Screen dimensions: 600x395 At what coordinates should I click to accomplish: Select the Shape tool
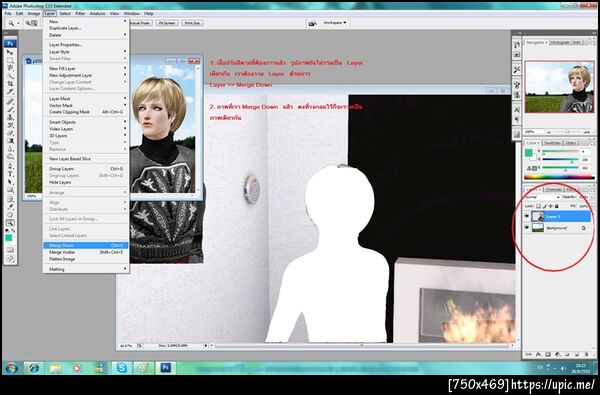10,190
